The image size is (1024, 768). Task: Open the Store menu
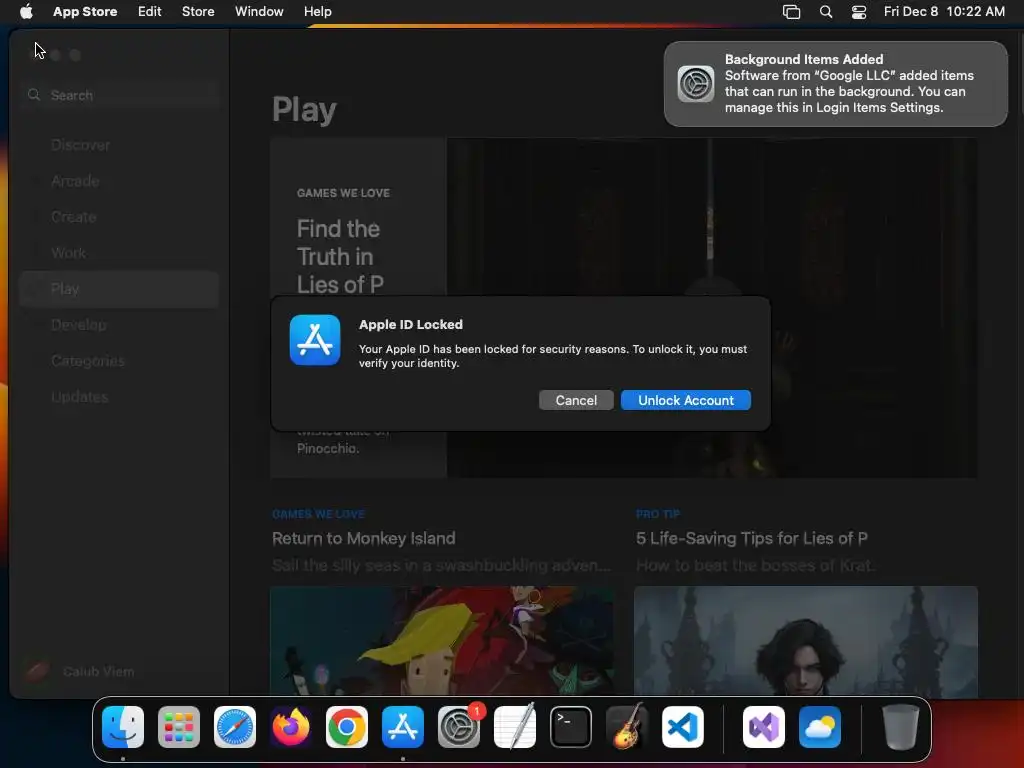click(198, 11)
